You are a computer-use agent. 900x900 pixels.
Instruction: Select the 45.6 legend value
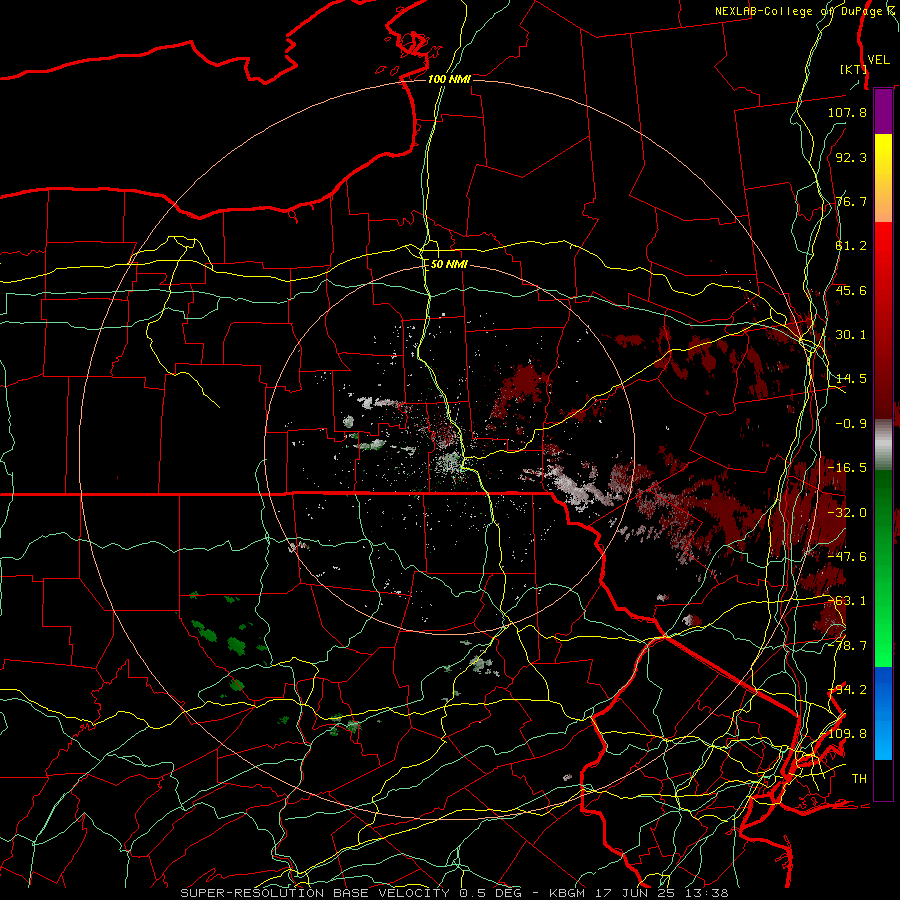(851, 290)
